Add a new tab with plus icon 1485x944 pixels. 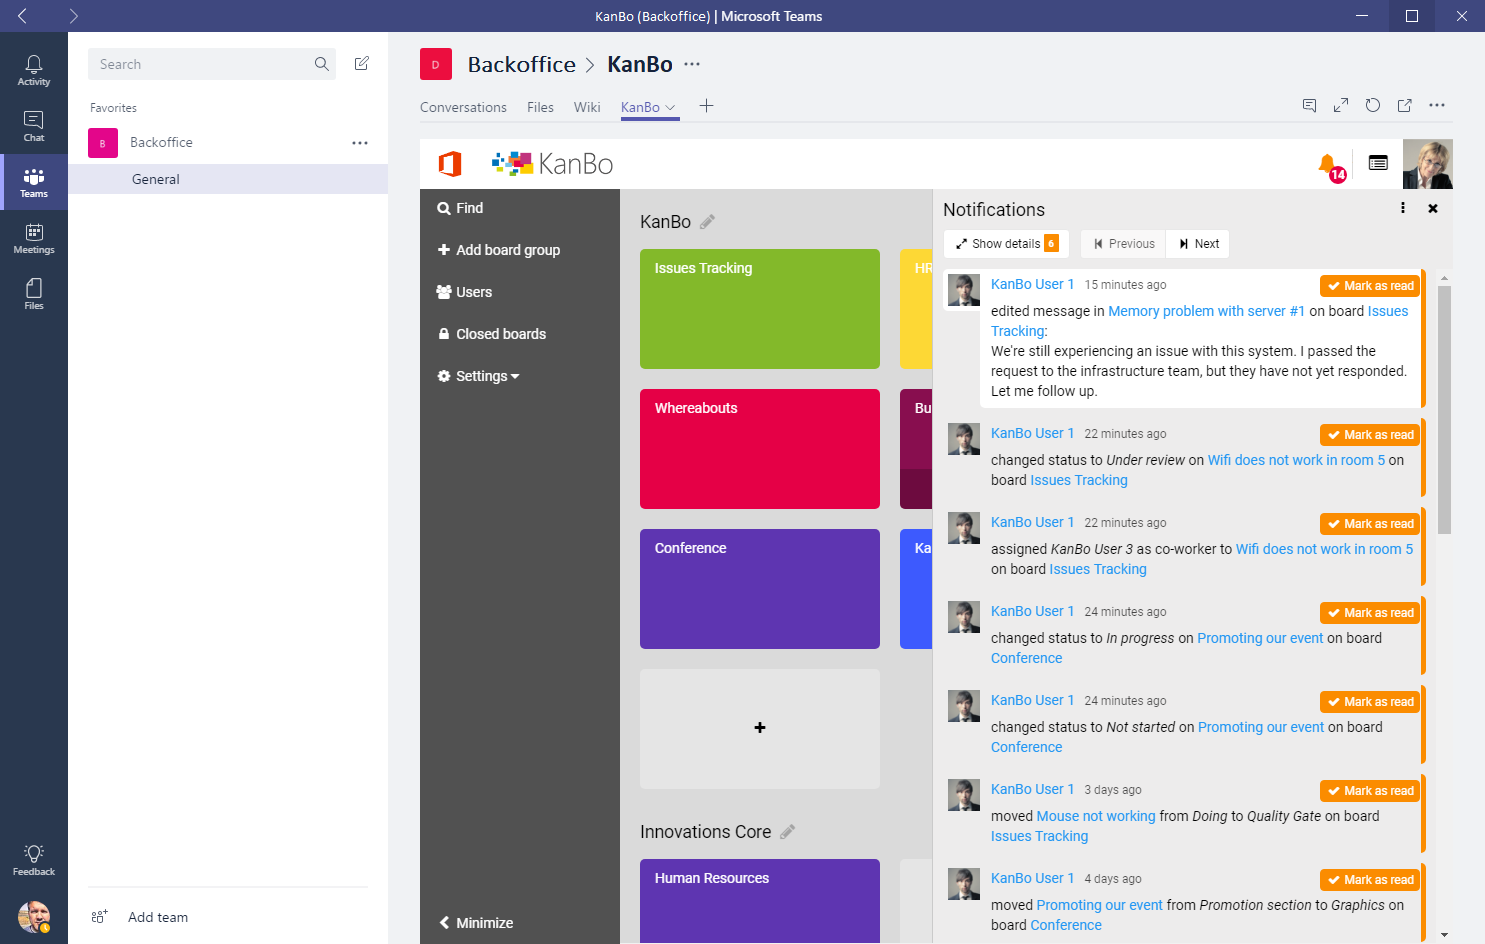(706, 106)
